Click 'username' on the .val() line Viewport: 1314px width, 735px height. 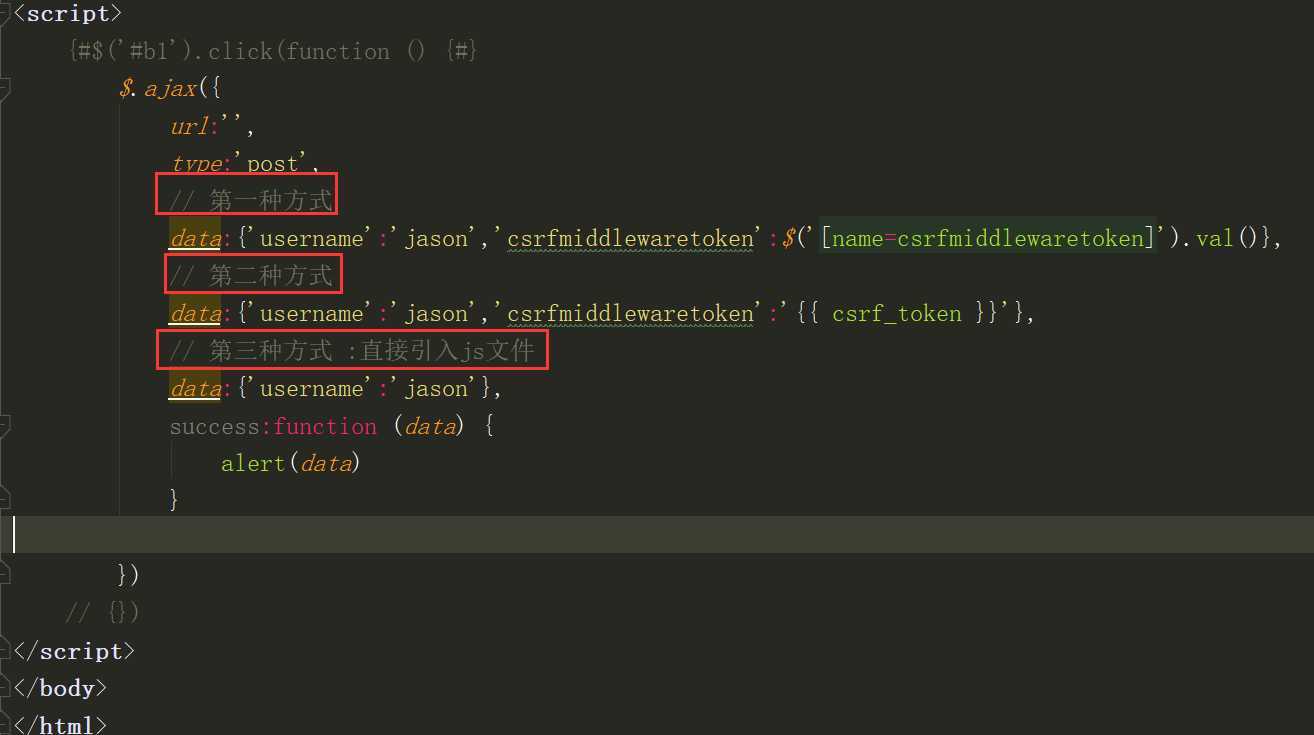(313, 239)
